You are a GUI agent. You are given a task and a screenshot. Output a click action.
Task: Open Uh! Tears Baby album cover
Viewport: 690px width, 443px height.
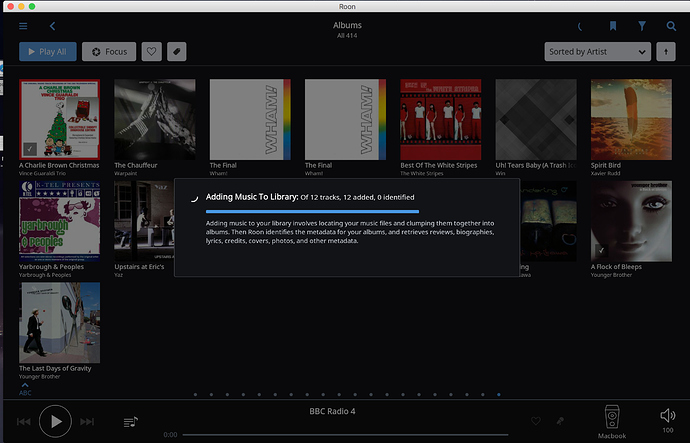click(536, 119)
